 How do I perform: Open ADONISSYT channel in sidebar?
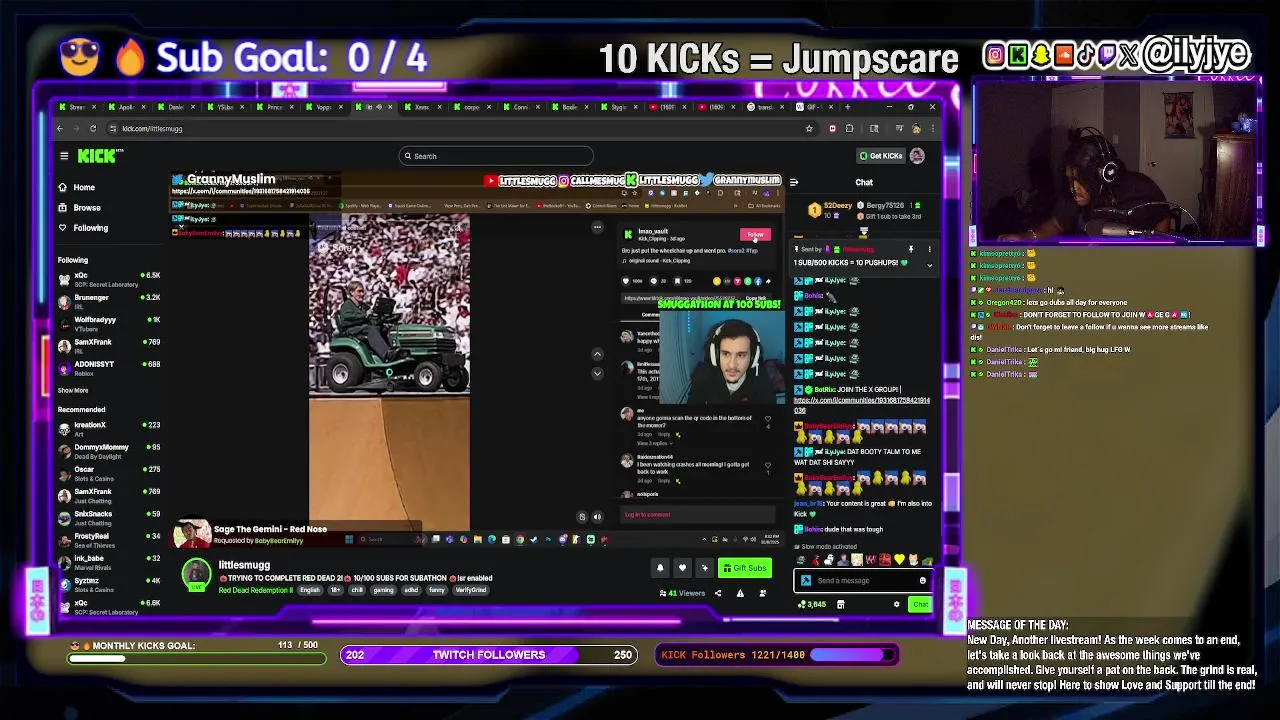pos(109,368)
